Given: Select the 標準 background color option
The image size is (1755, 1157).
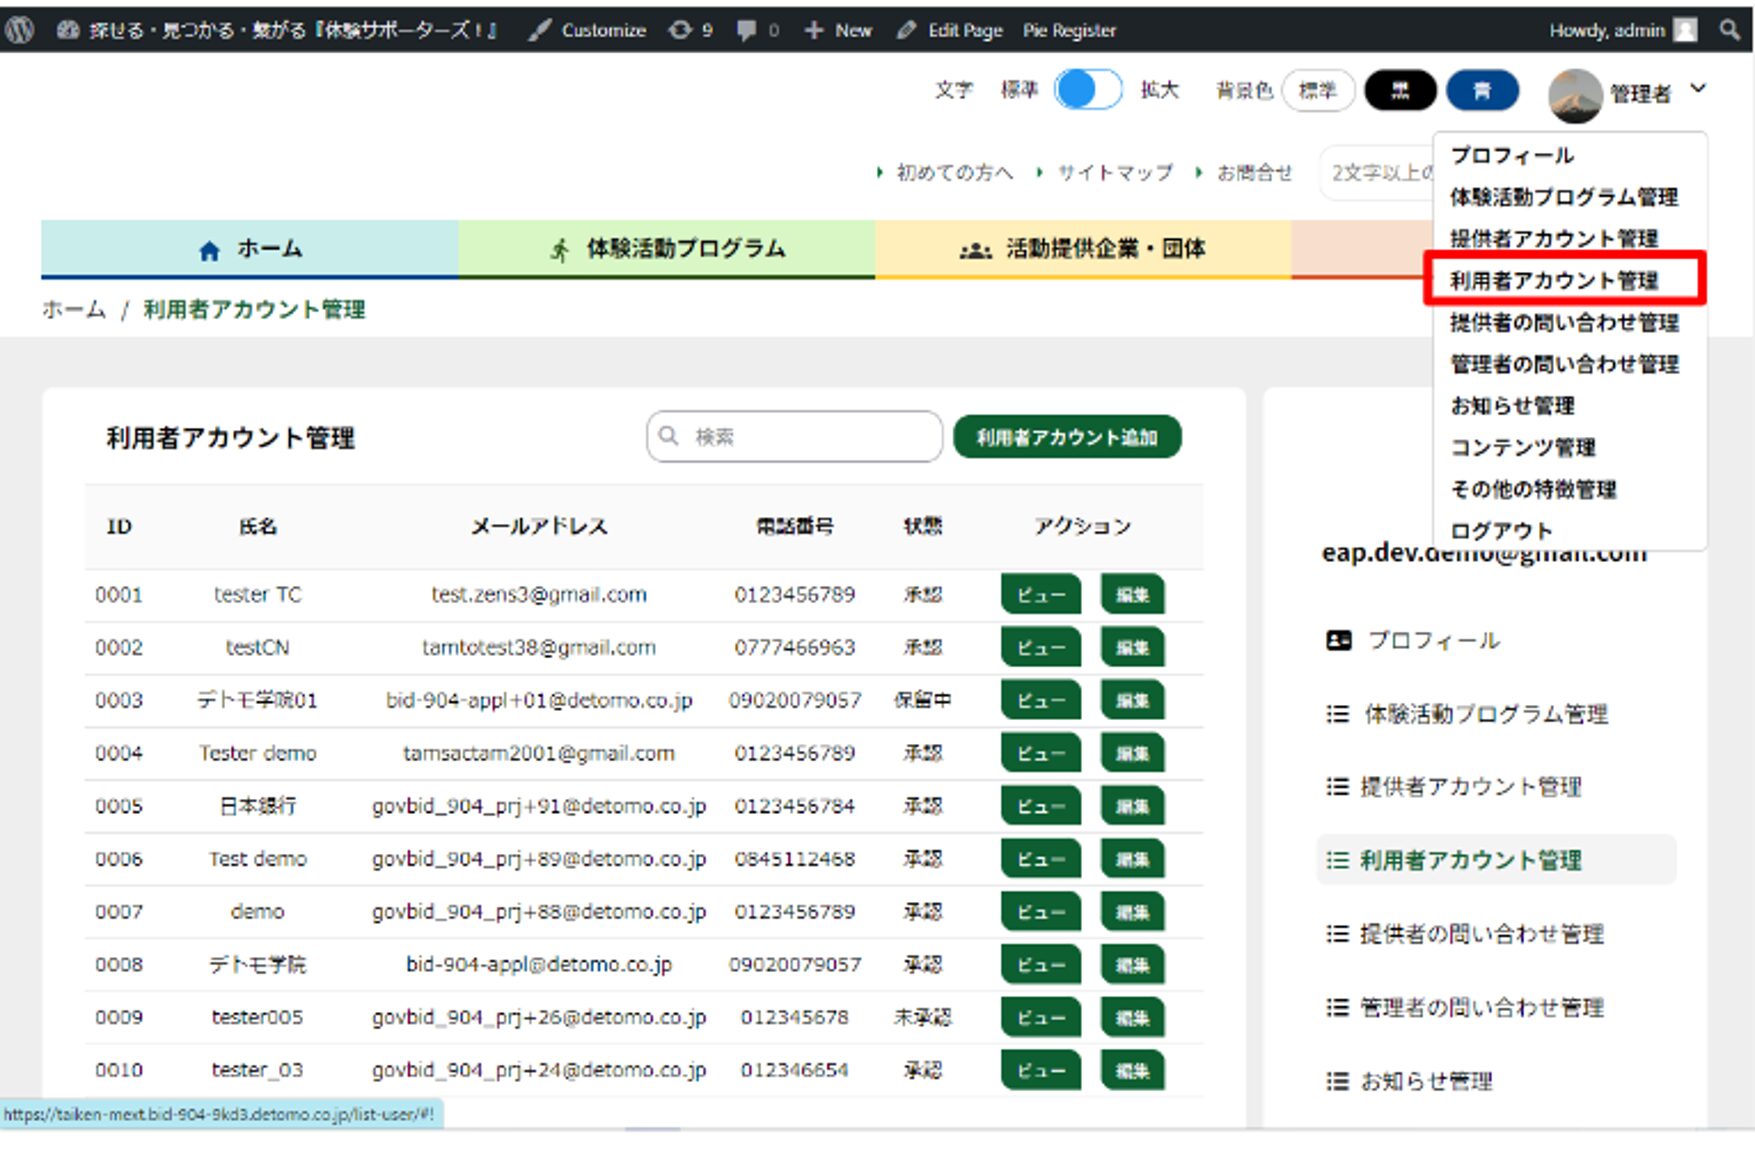Looking at the screenshot, I should (x=1318, y=90).
